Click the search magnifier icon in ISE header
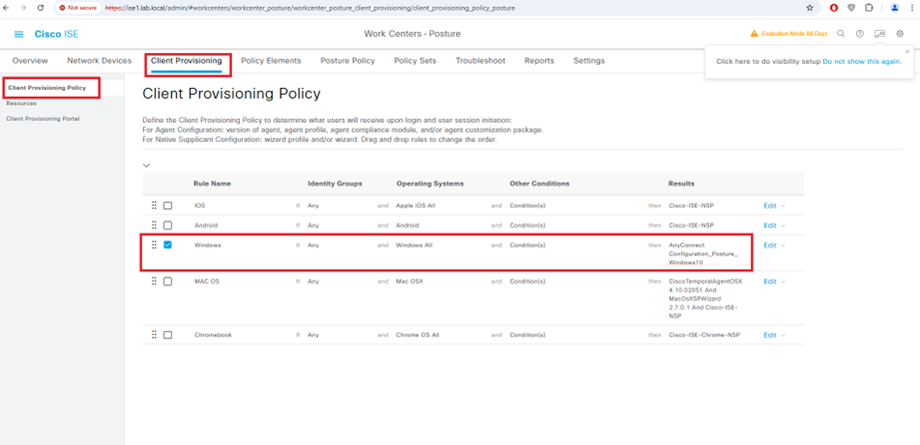The width and height of the screenshot is (920, 445). tap(841, 34)
